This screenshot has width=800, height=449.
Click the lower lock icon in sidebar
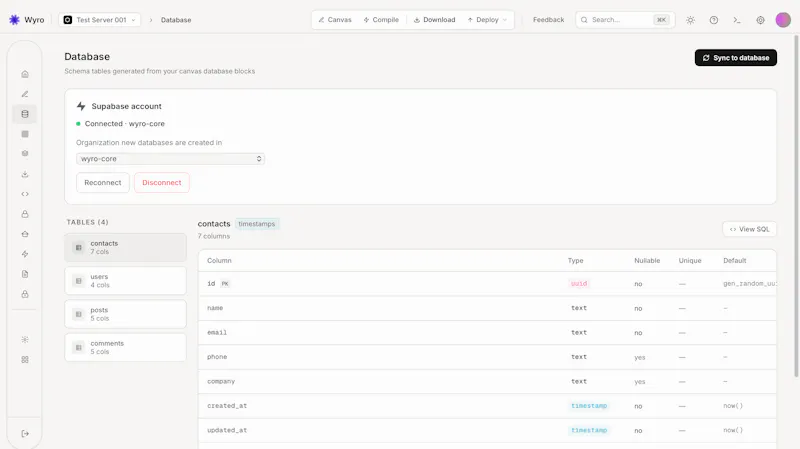click(25, 294)
